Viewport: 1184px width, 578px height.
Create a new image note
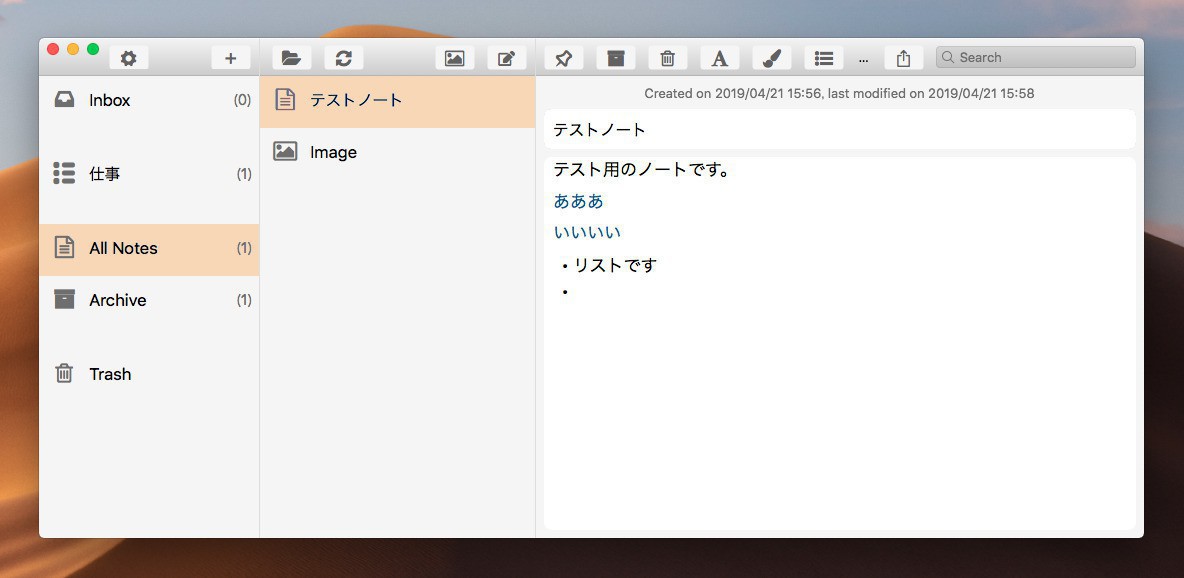tap(455, 58)
